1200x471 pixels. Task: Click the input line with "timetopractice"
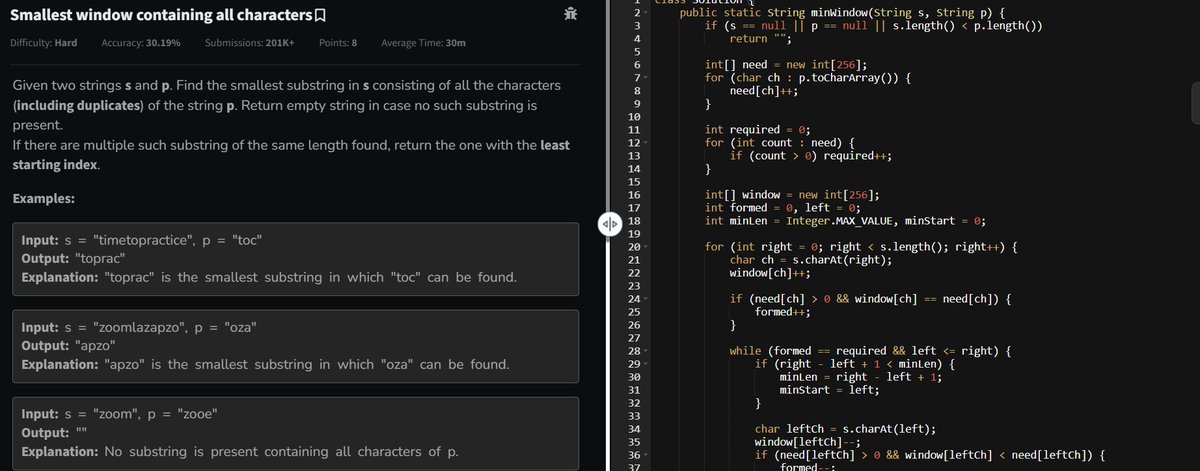pos(142,240)
